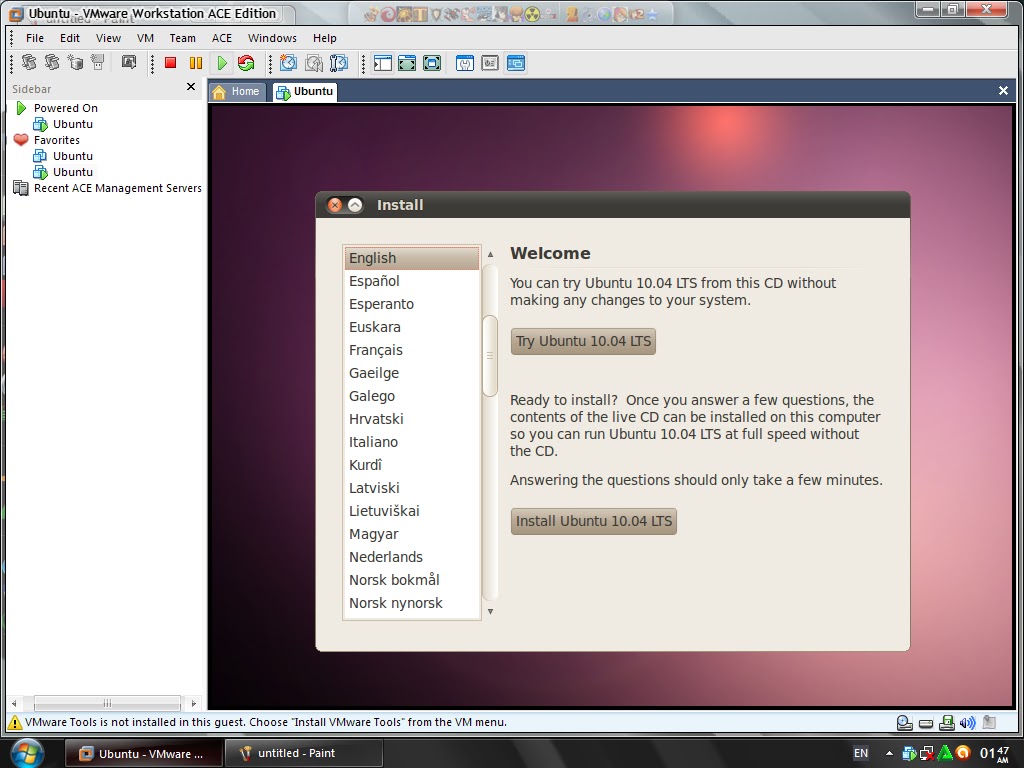The image size is (1024, 768).
Task: Click the first ACE toolbar icon
Action: (29, 63)
